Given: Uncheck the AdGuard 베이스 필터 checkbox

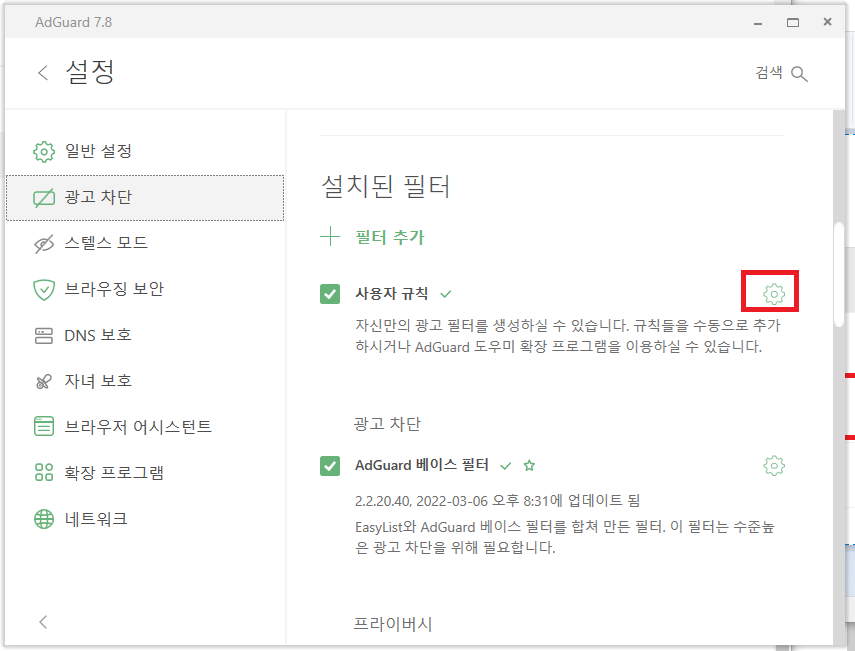Looking at the screenshot, I should (330, 466).
